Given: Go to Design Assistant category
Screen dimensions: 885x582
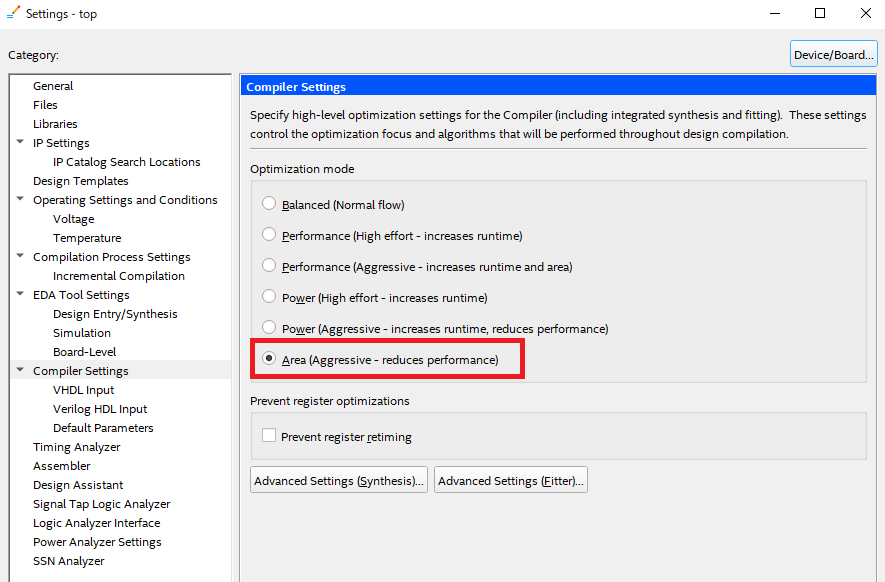Looking at the screenshot, I should click(79, 485).
